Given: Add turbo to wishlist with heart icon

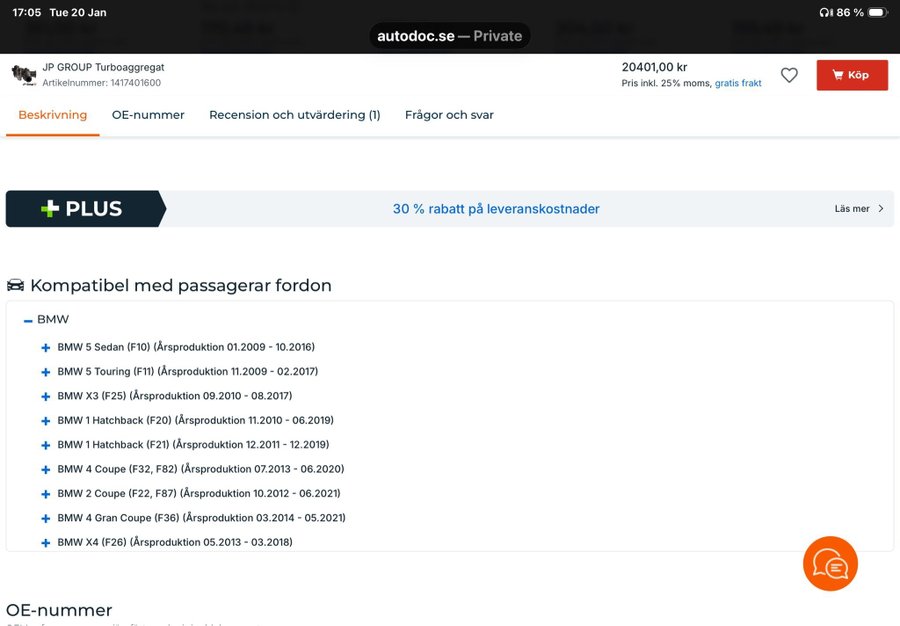Looking at the screenshot, I should click(x=789, y=75).
